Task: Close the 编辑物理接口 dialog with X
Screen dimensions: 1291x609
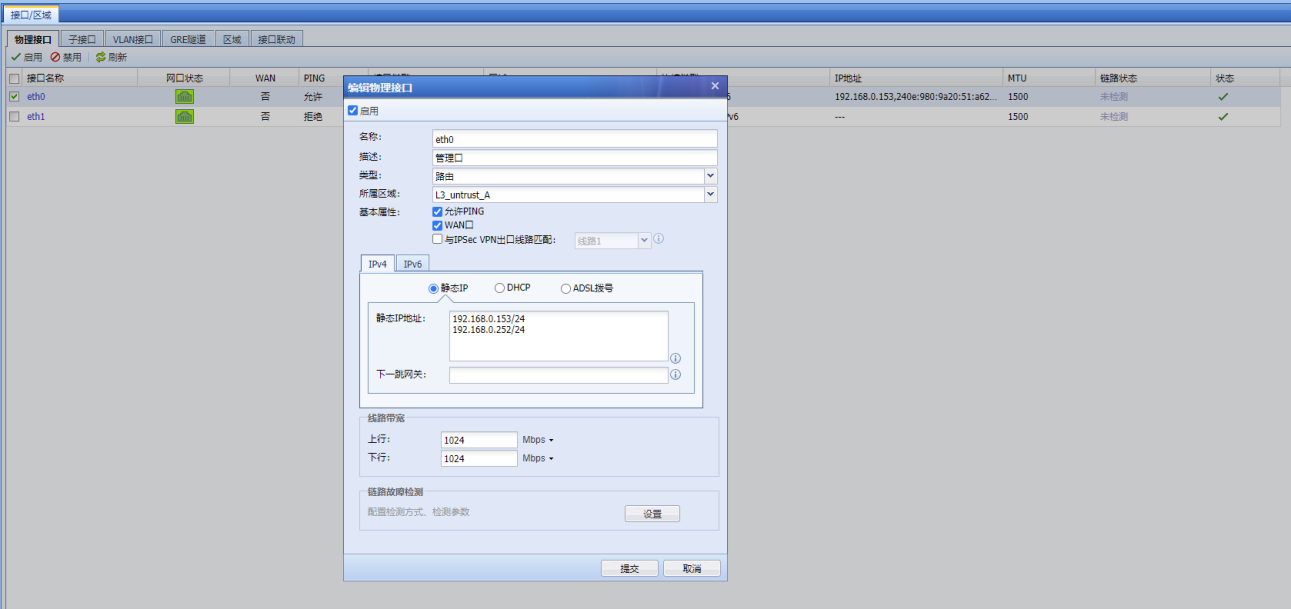Action: click(x=714, y=87)
